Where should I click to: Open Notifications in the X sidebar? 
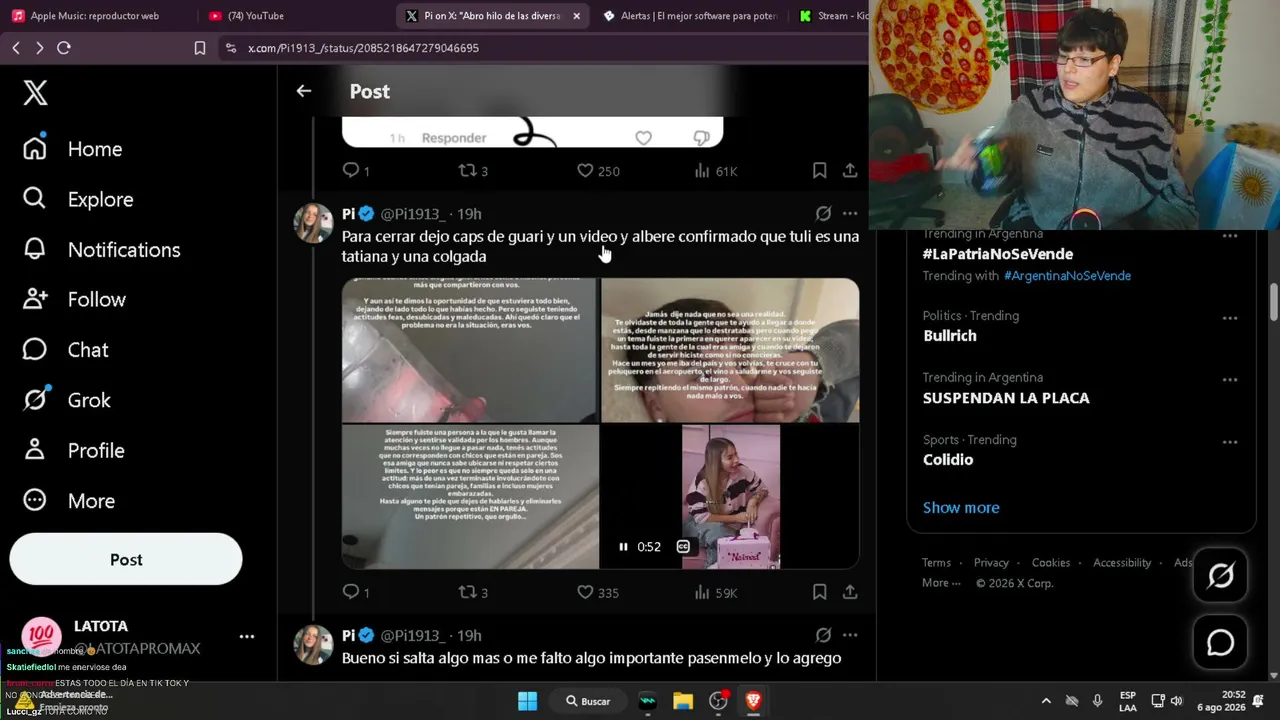tap(102, 250)
